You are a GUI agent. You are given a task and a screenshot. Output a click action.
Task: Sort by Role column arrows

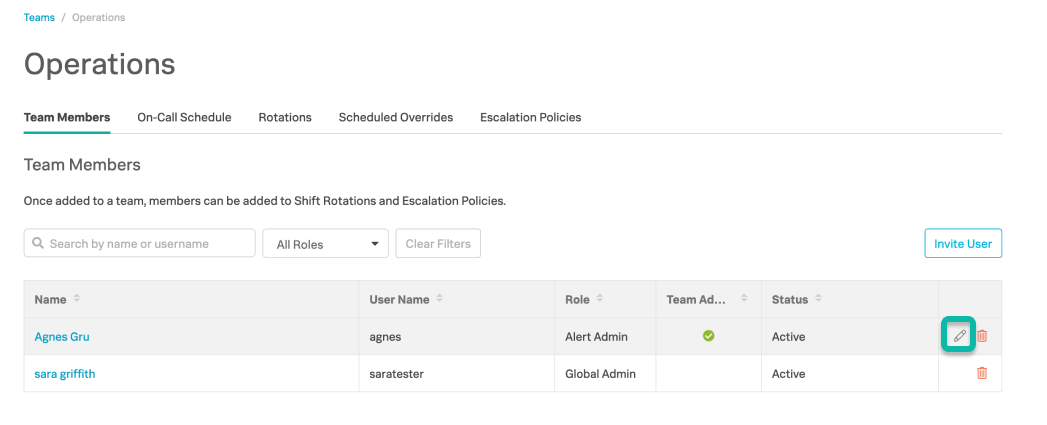point(600,299)
